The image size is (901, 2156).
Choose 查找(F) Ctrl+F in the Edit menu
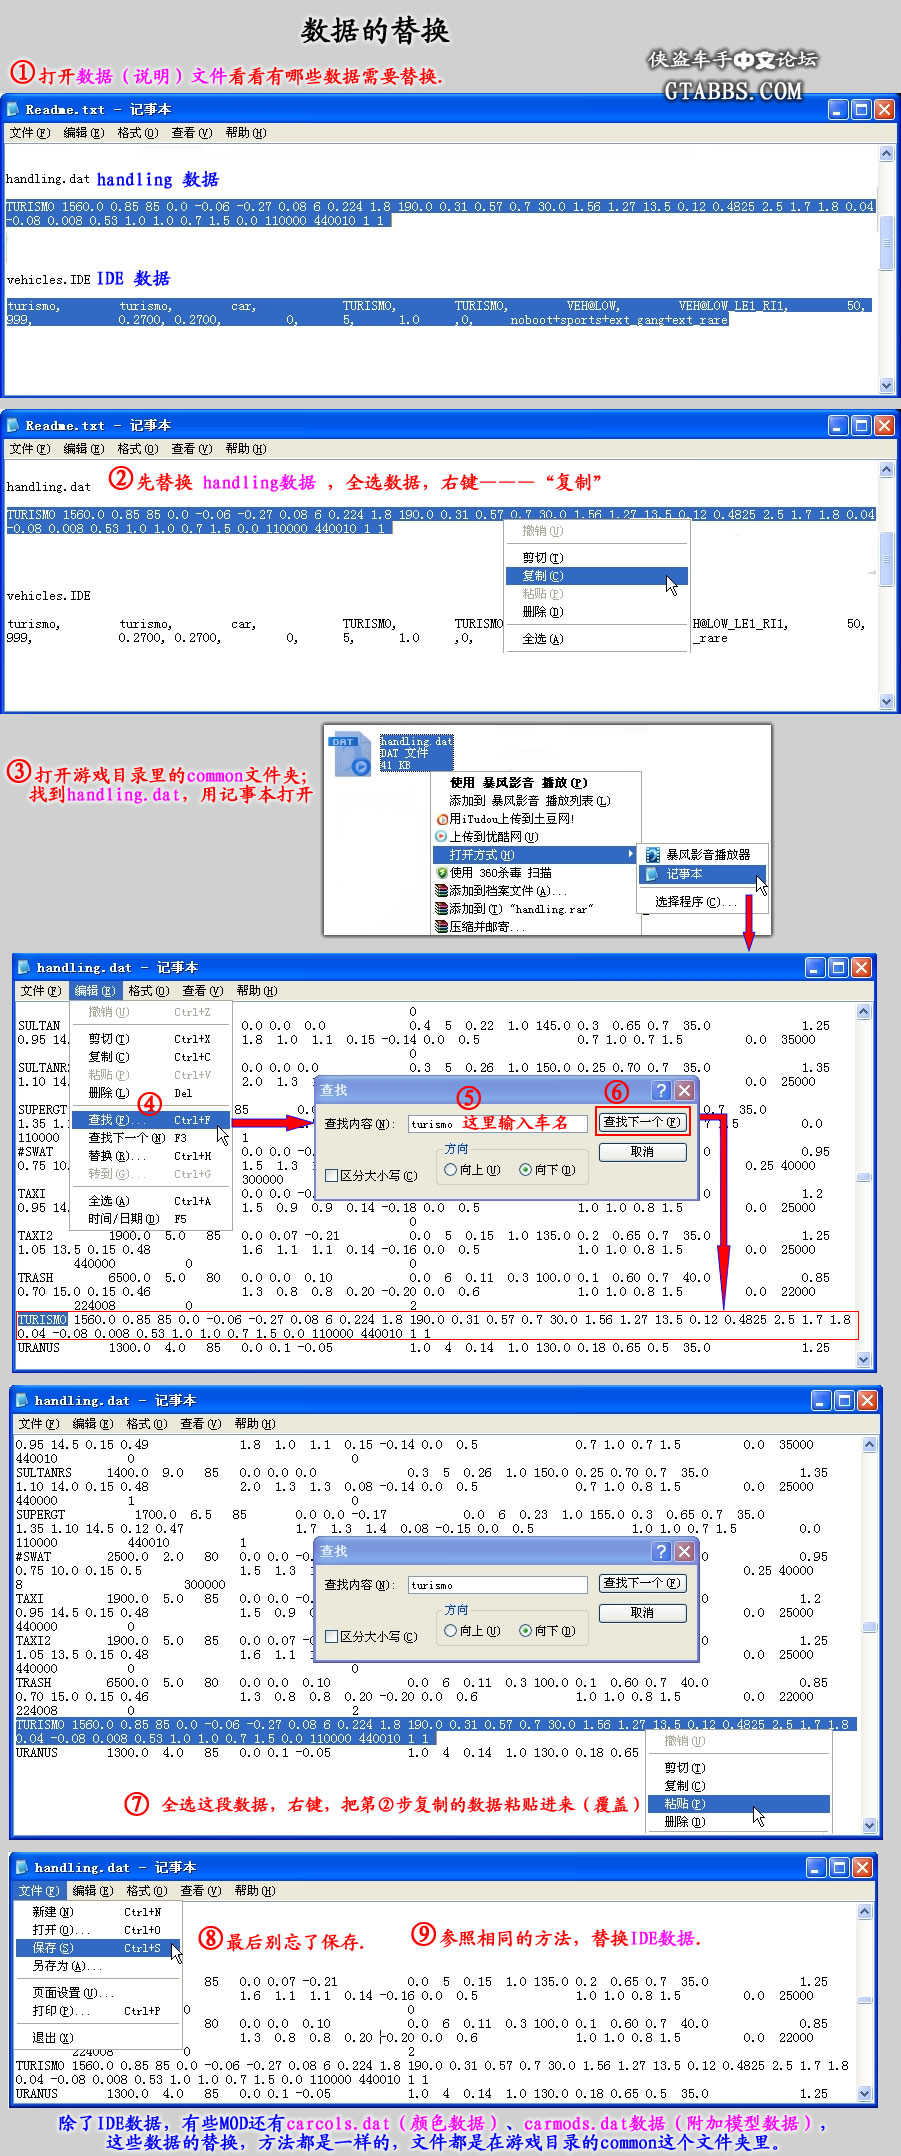pos(151,1120)
